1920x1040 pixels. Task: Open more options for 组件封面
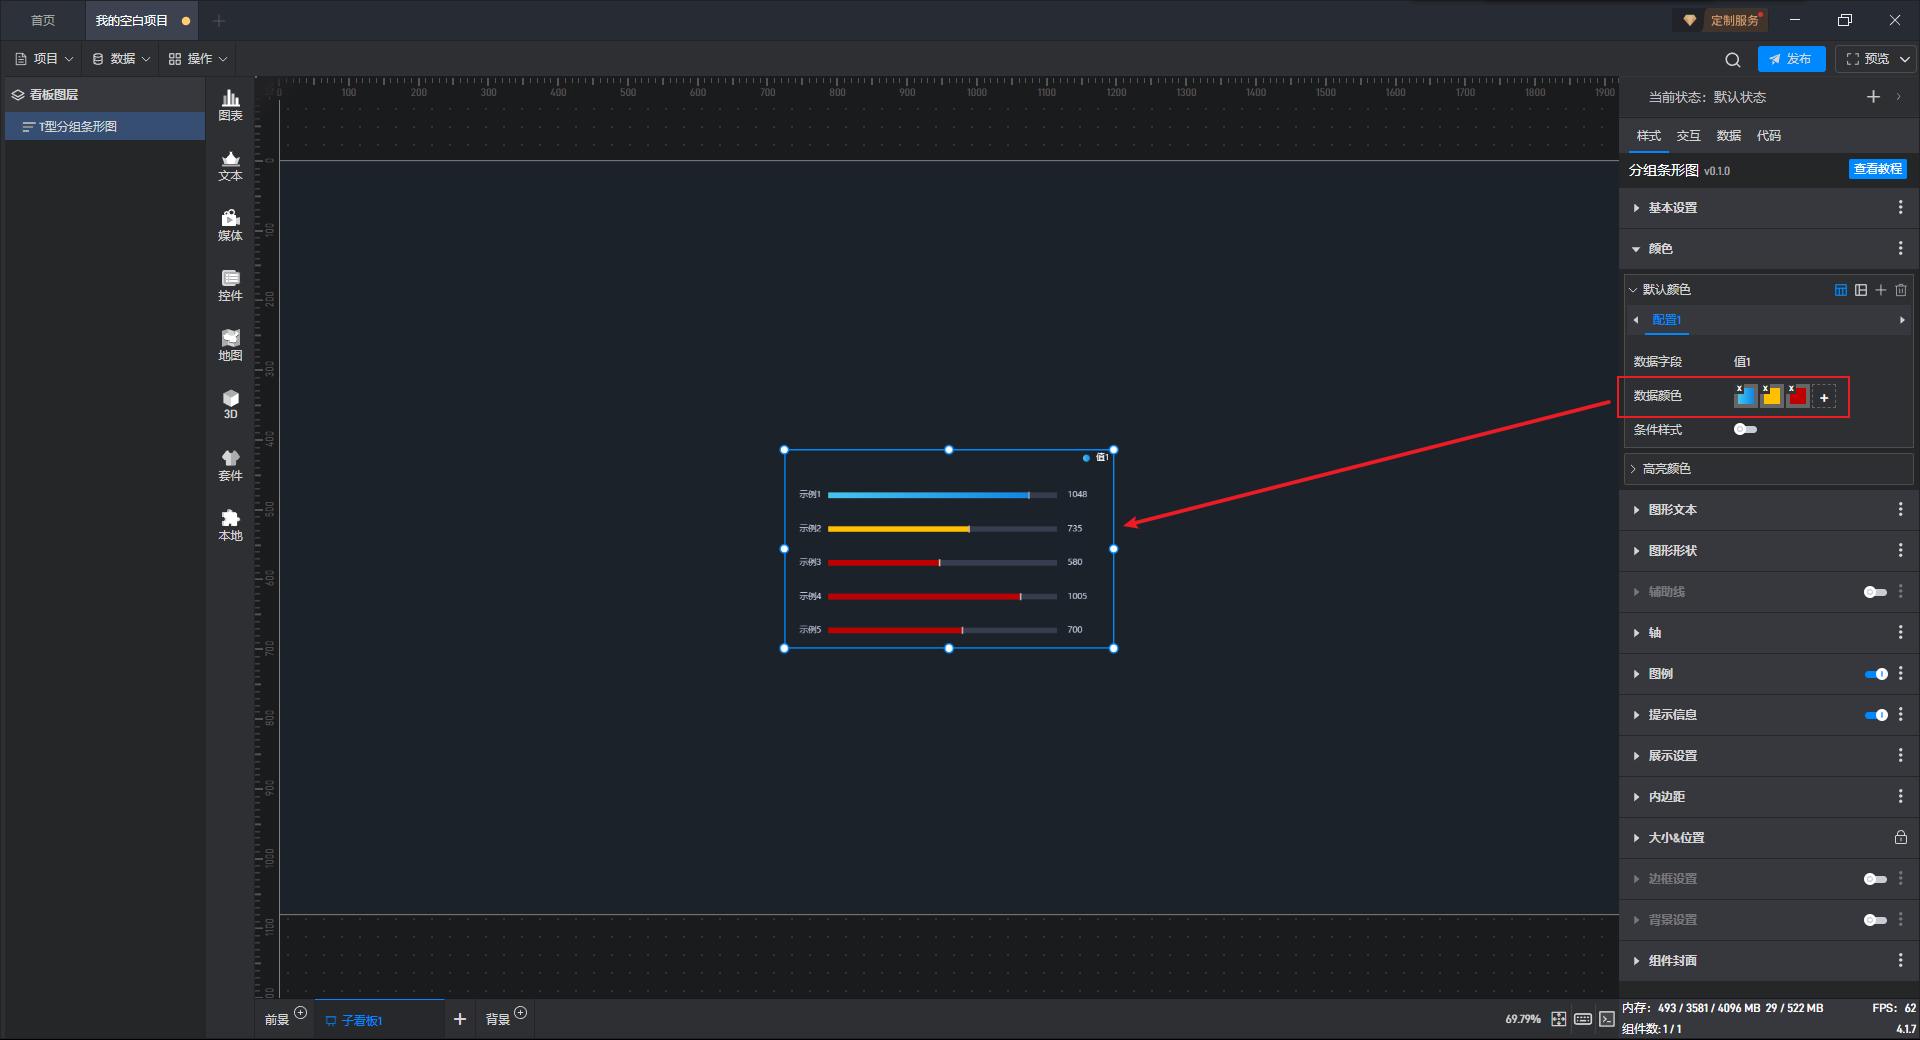click(x=1901, y=960)
